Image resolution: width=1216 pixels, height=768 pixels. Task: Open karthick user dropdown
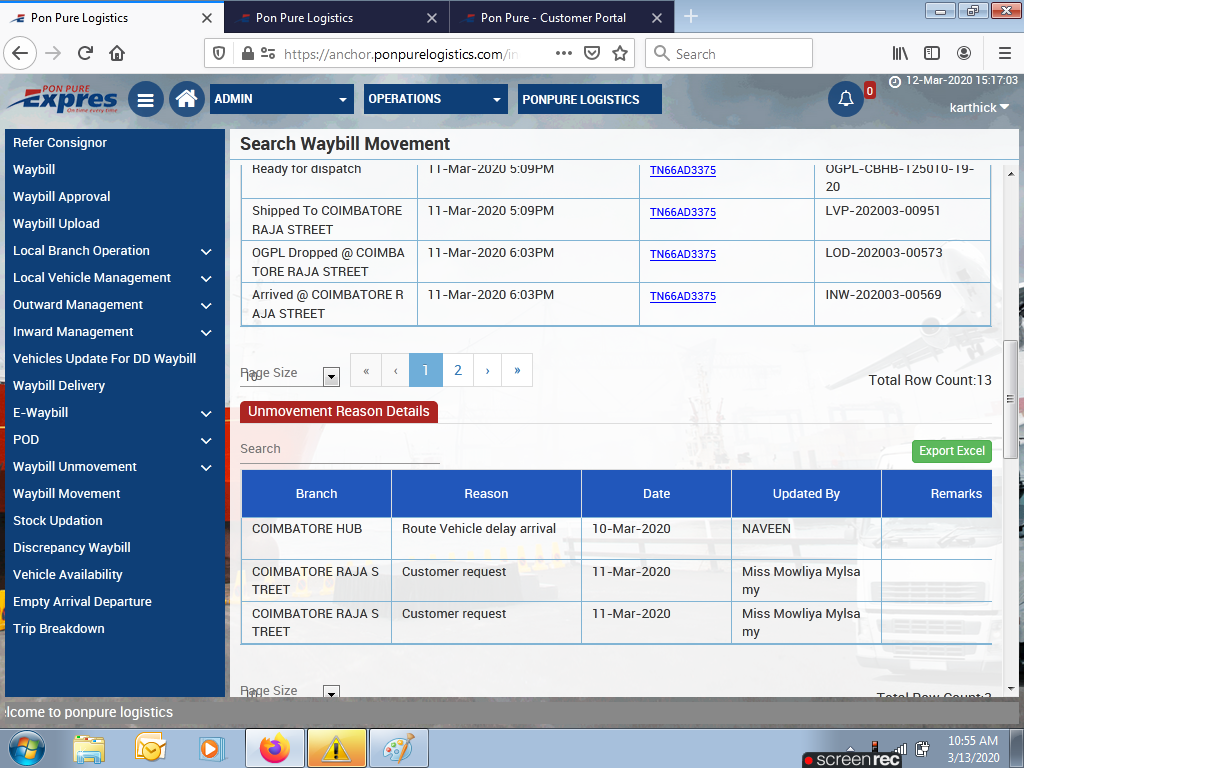tap(979, 107)
